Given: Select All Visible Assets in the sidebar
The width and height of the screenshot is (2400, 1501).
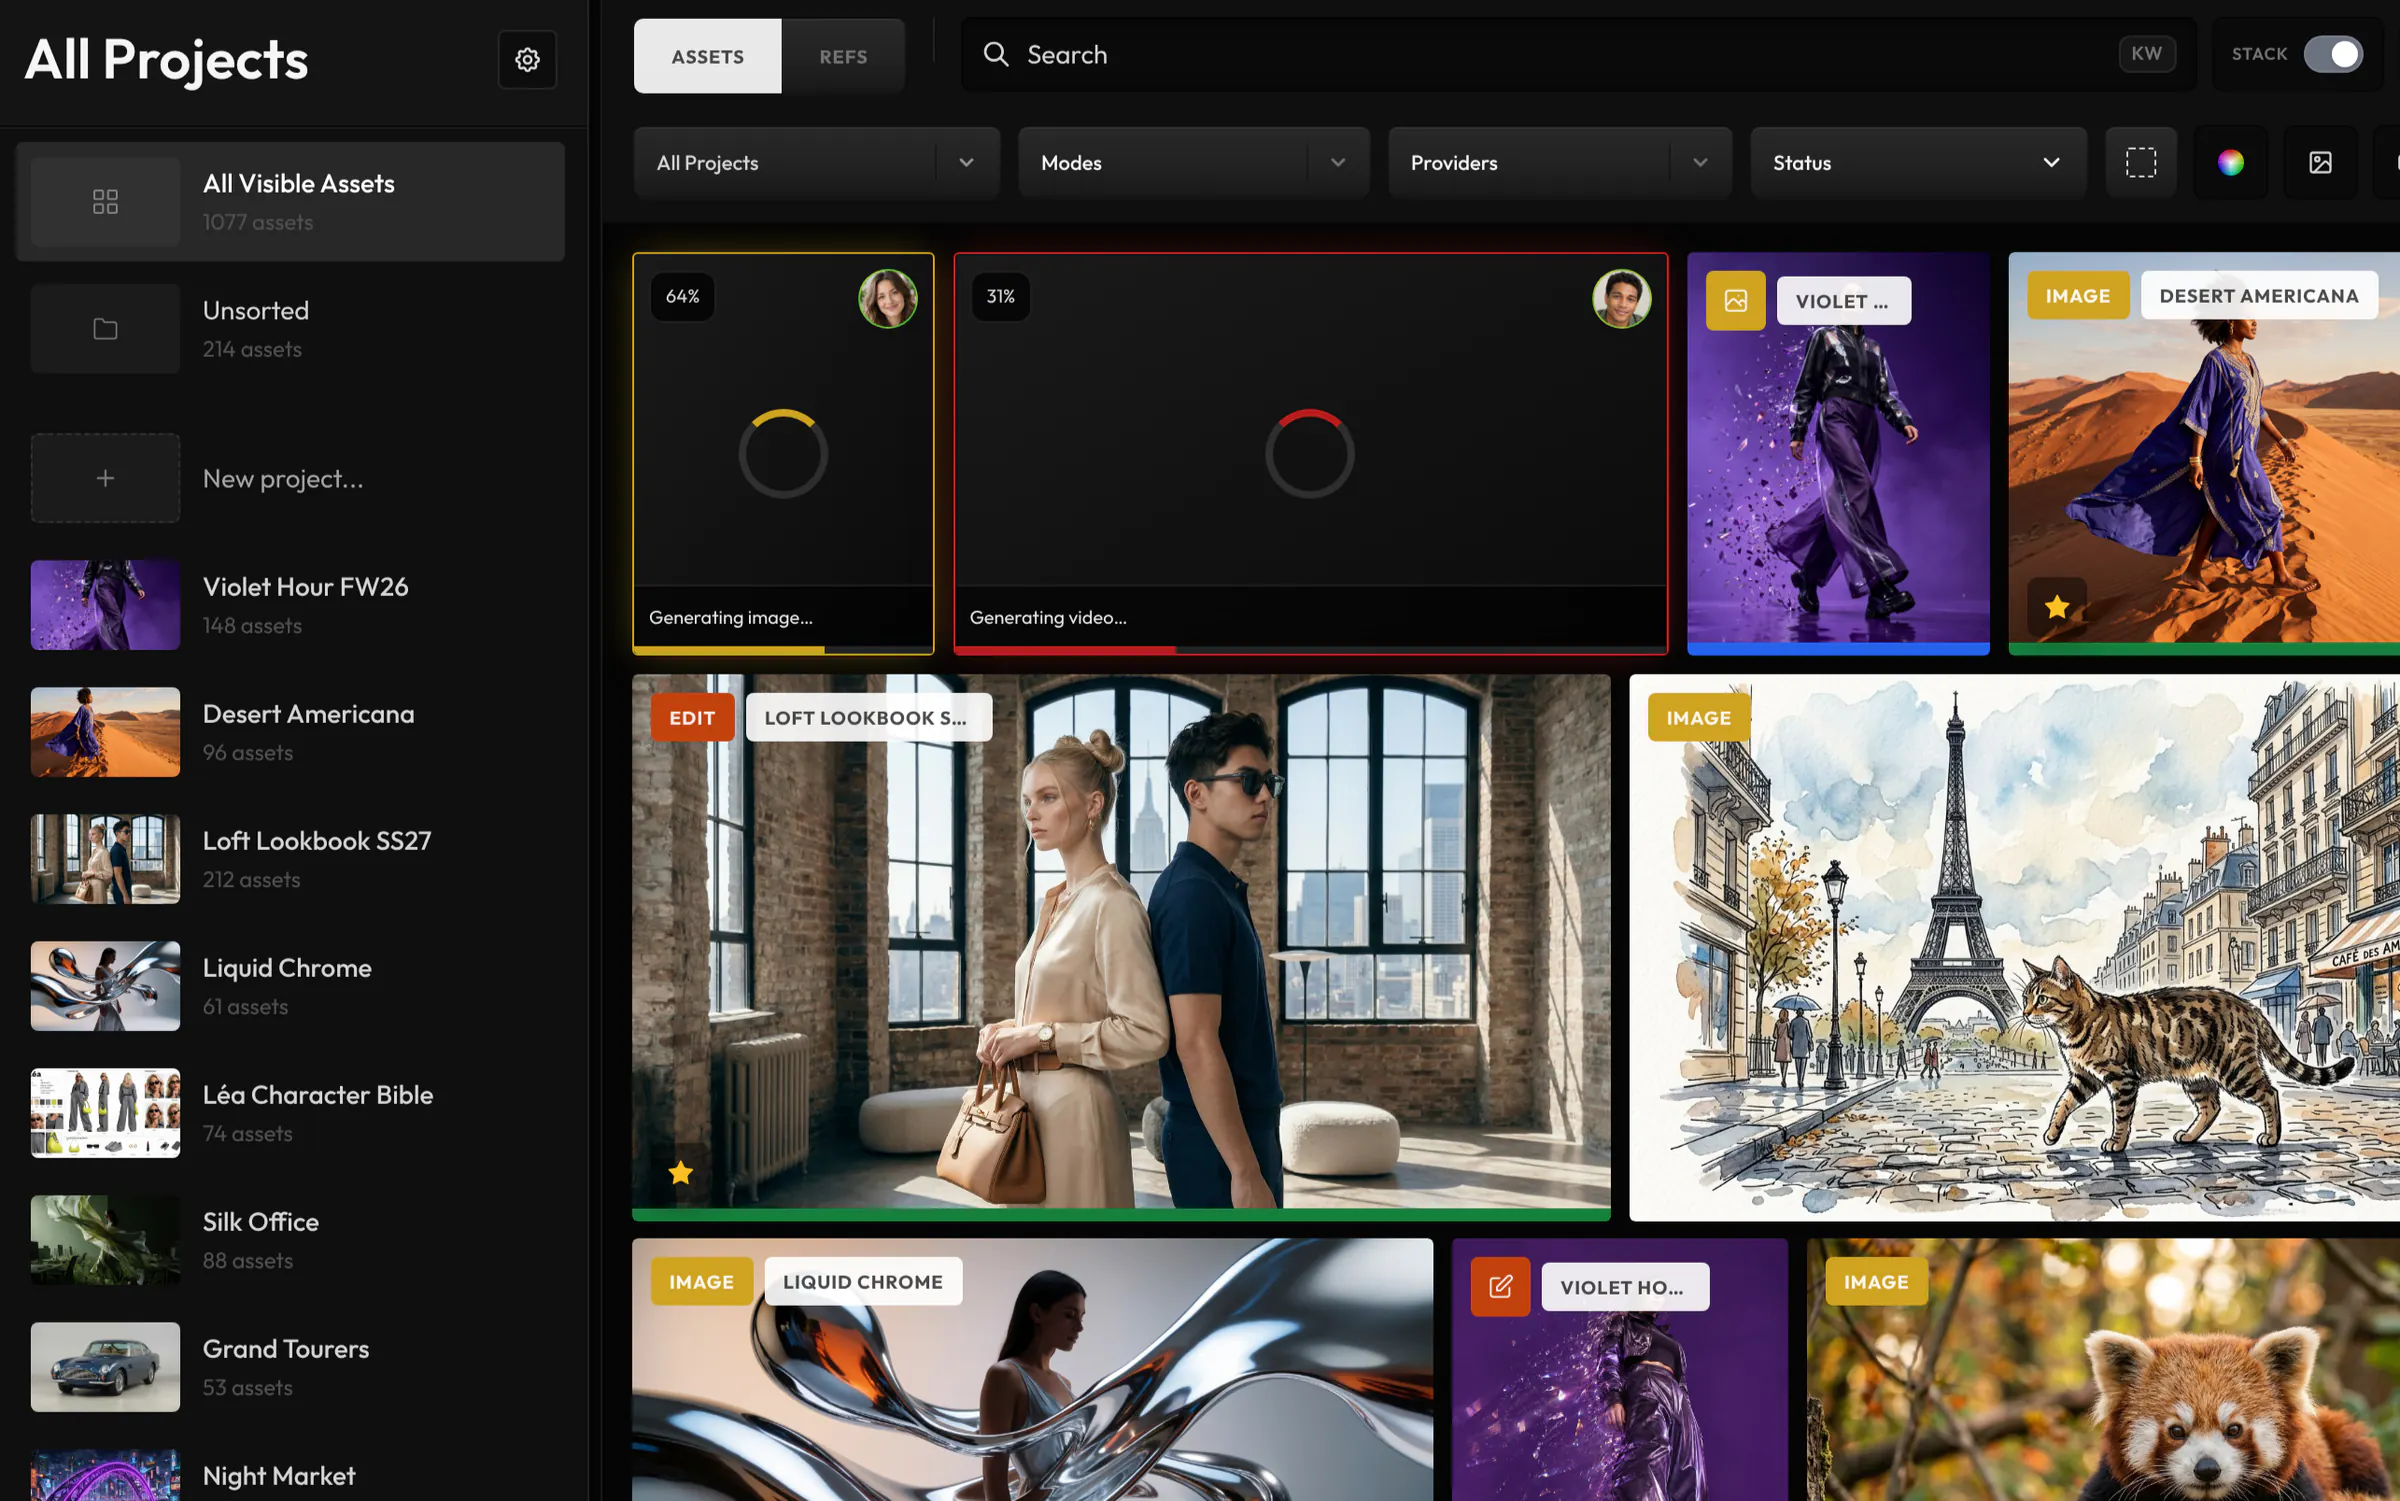Looking at the screenshot, I should point(290,202).
